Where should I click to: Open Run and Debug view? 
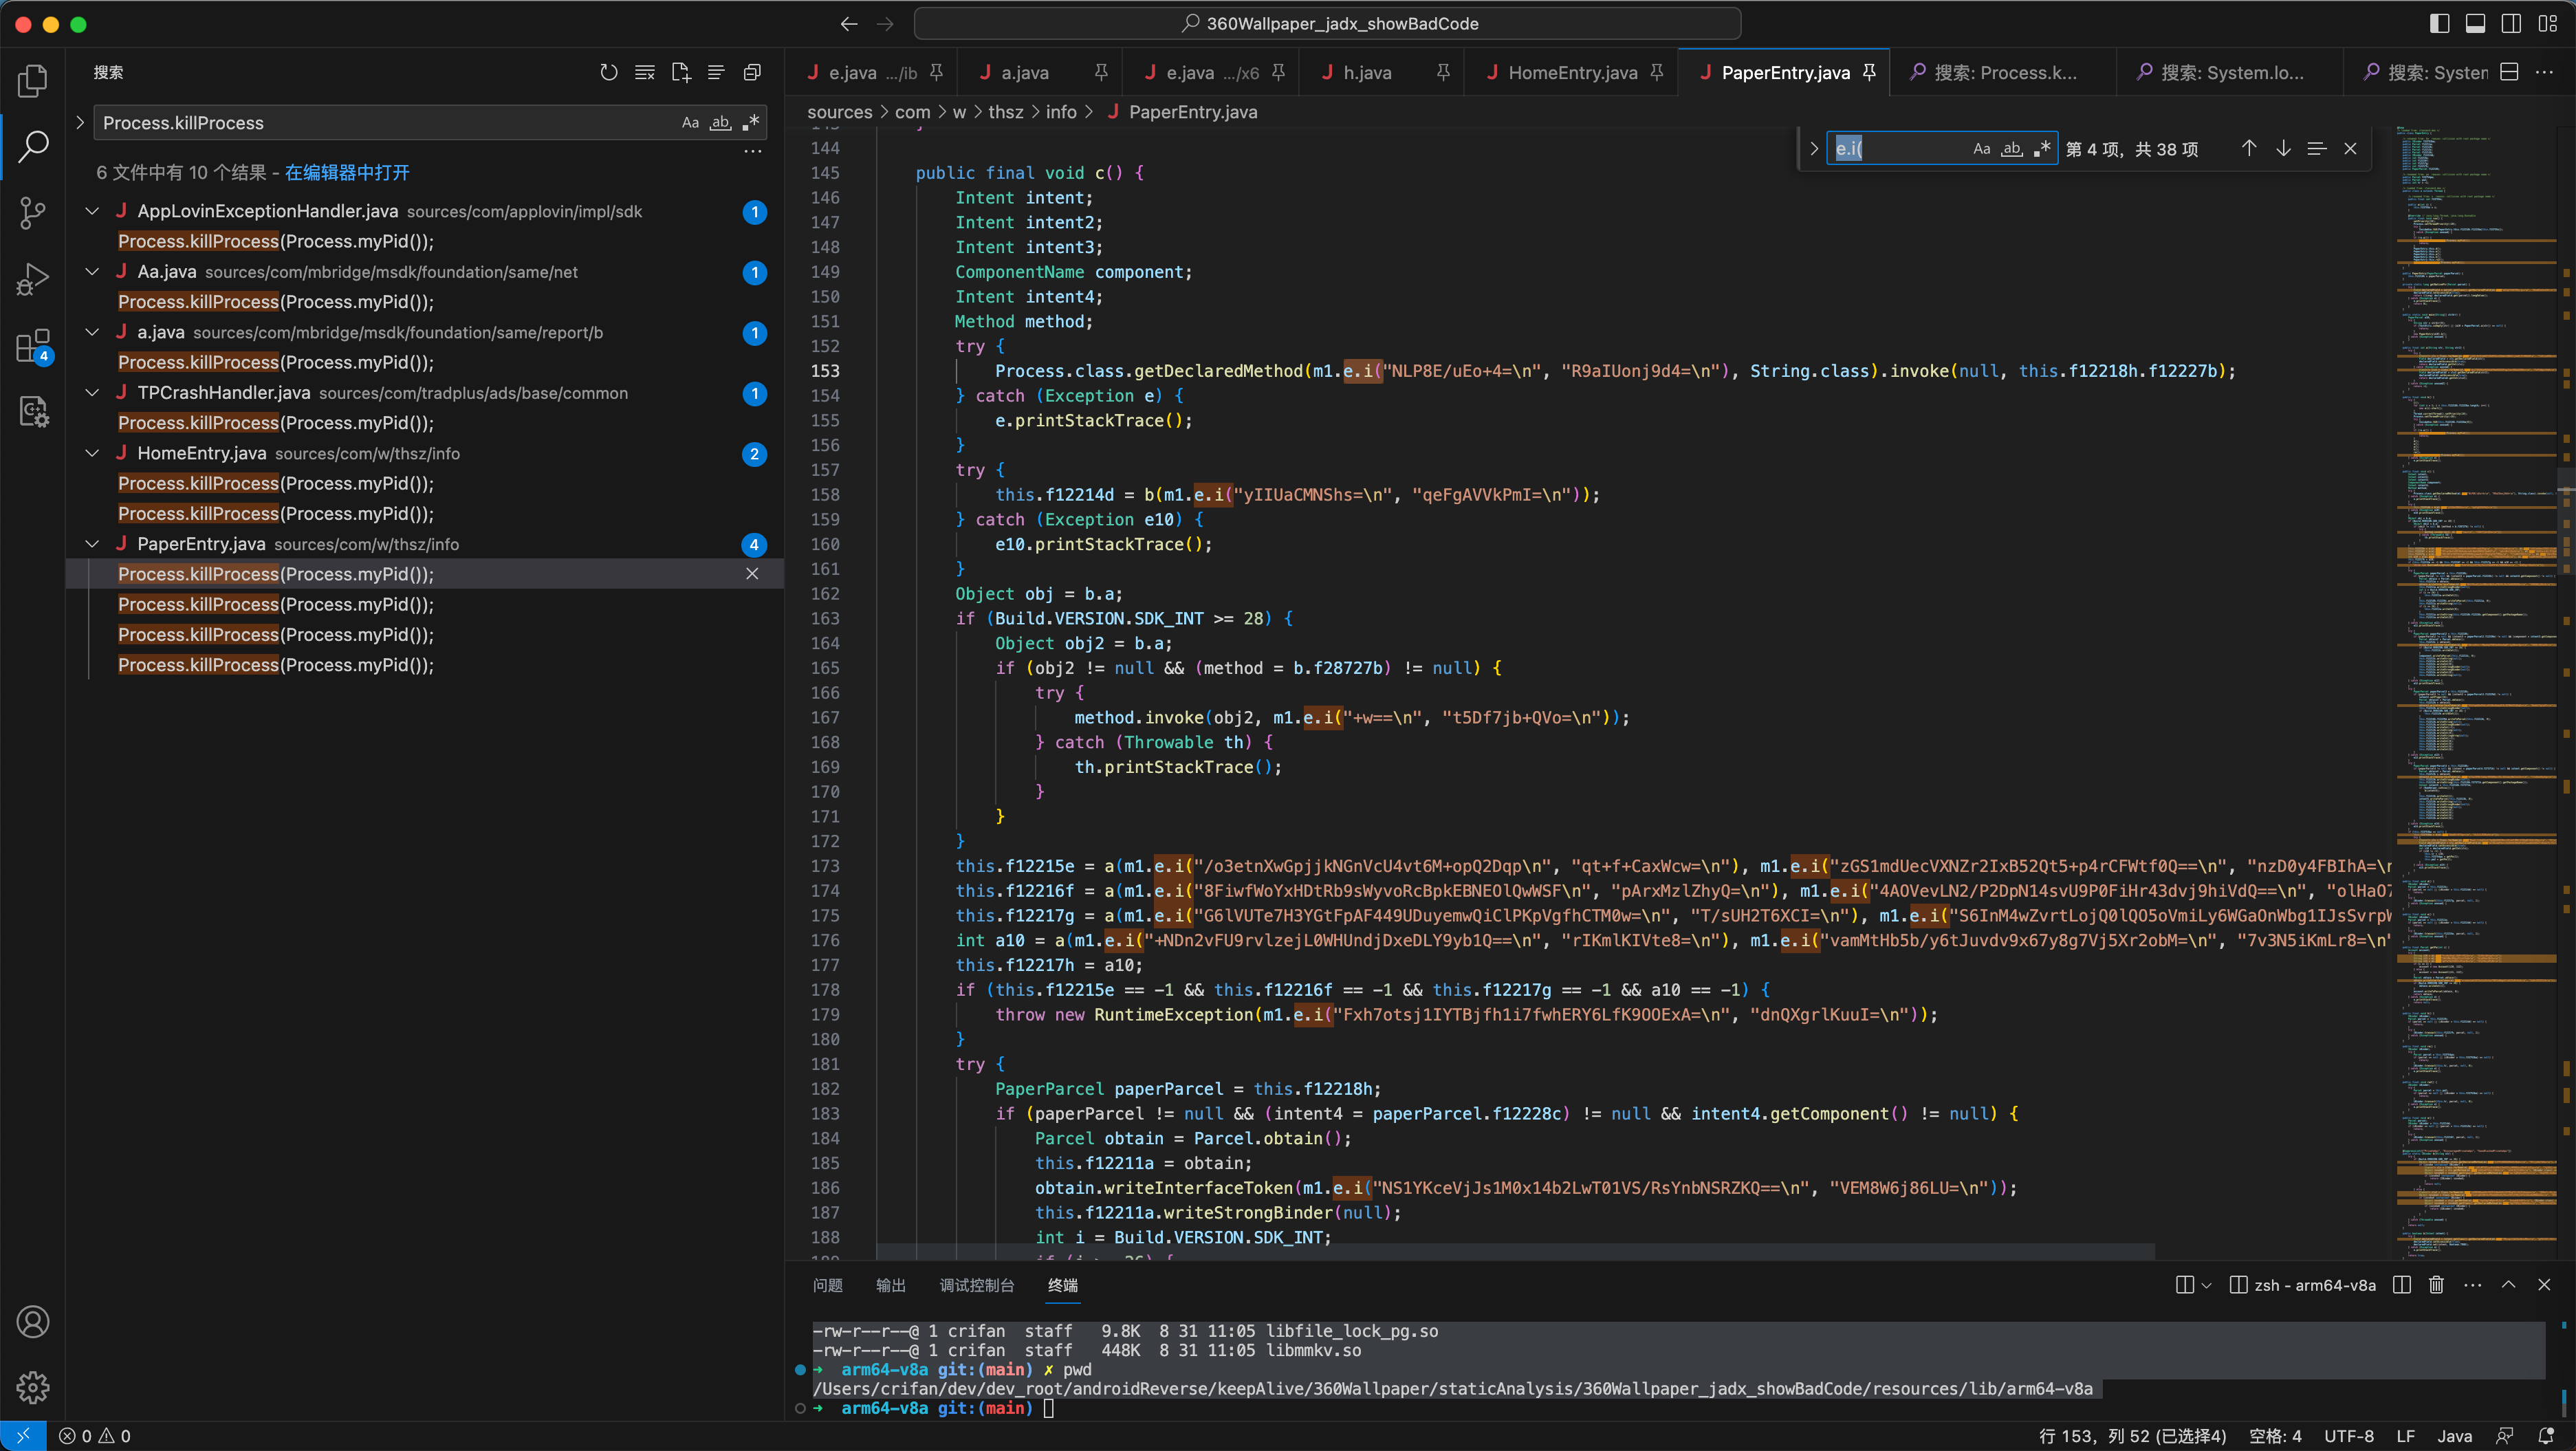[x=33, y=279]
